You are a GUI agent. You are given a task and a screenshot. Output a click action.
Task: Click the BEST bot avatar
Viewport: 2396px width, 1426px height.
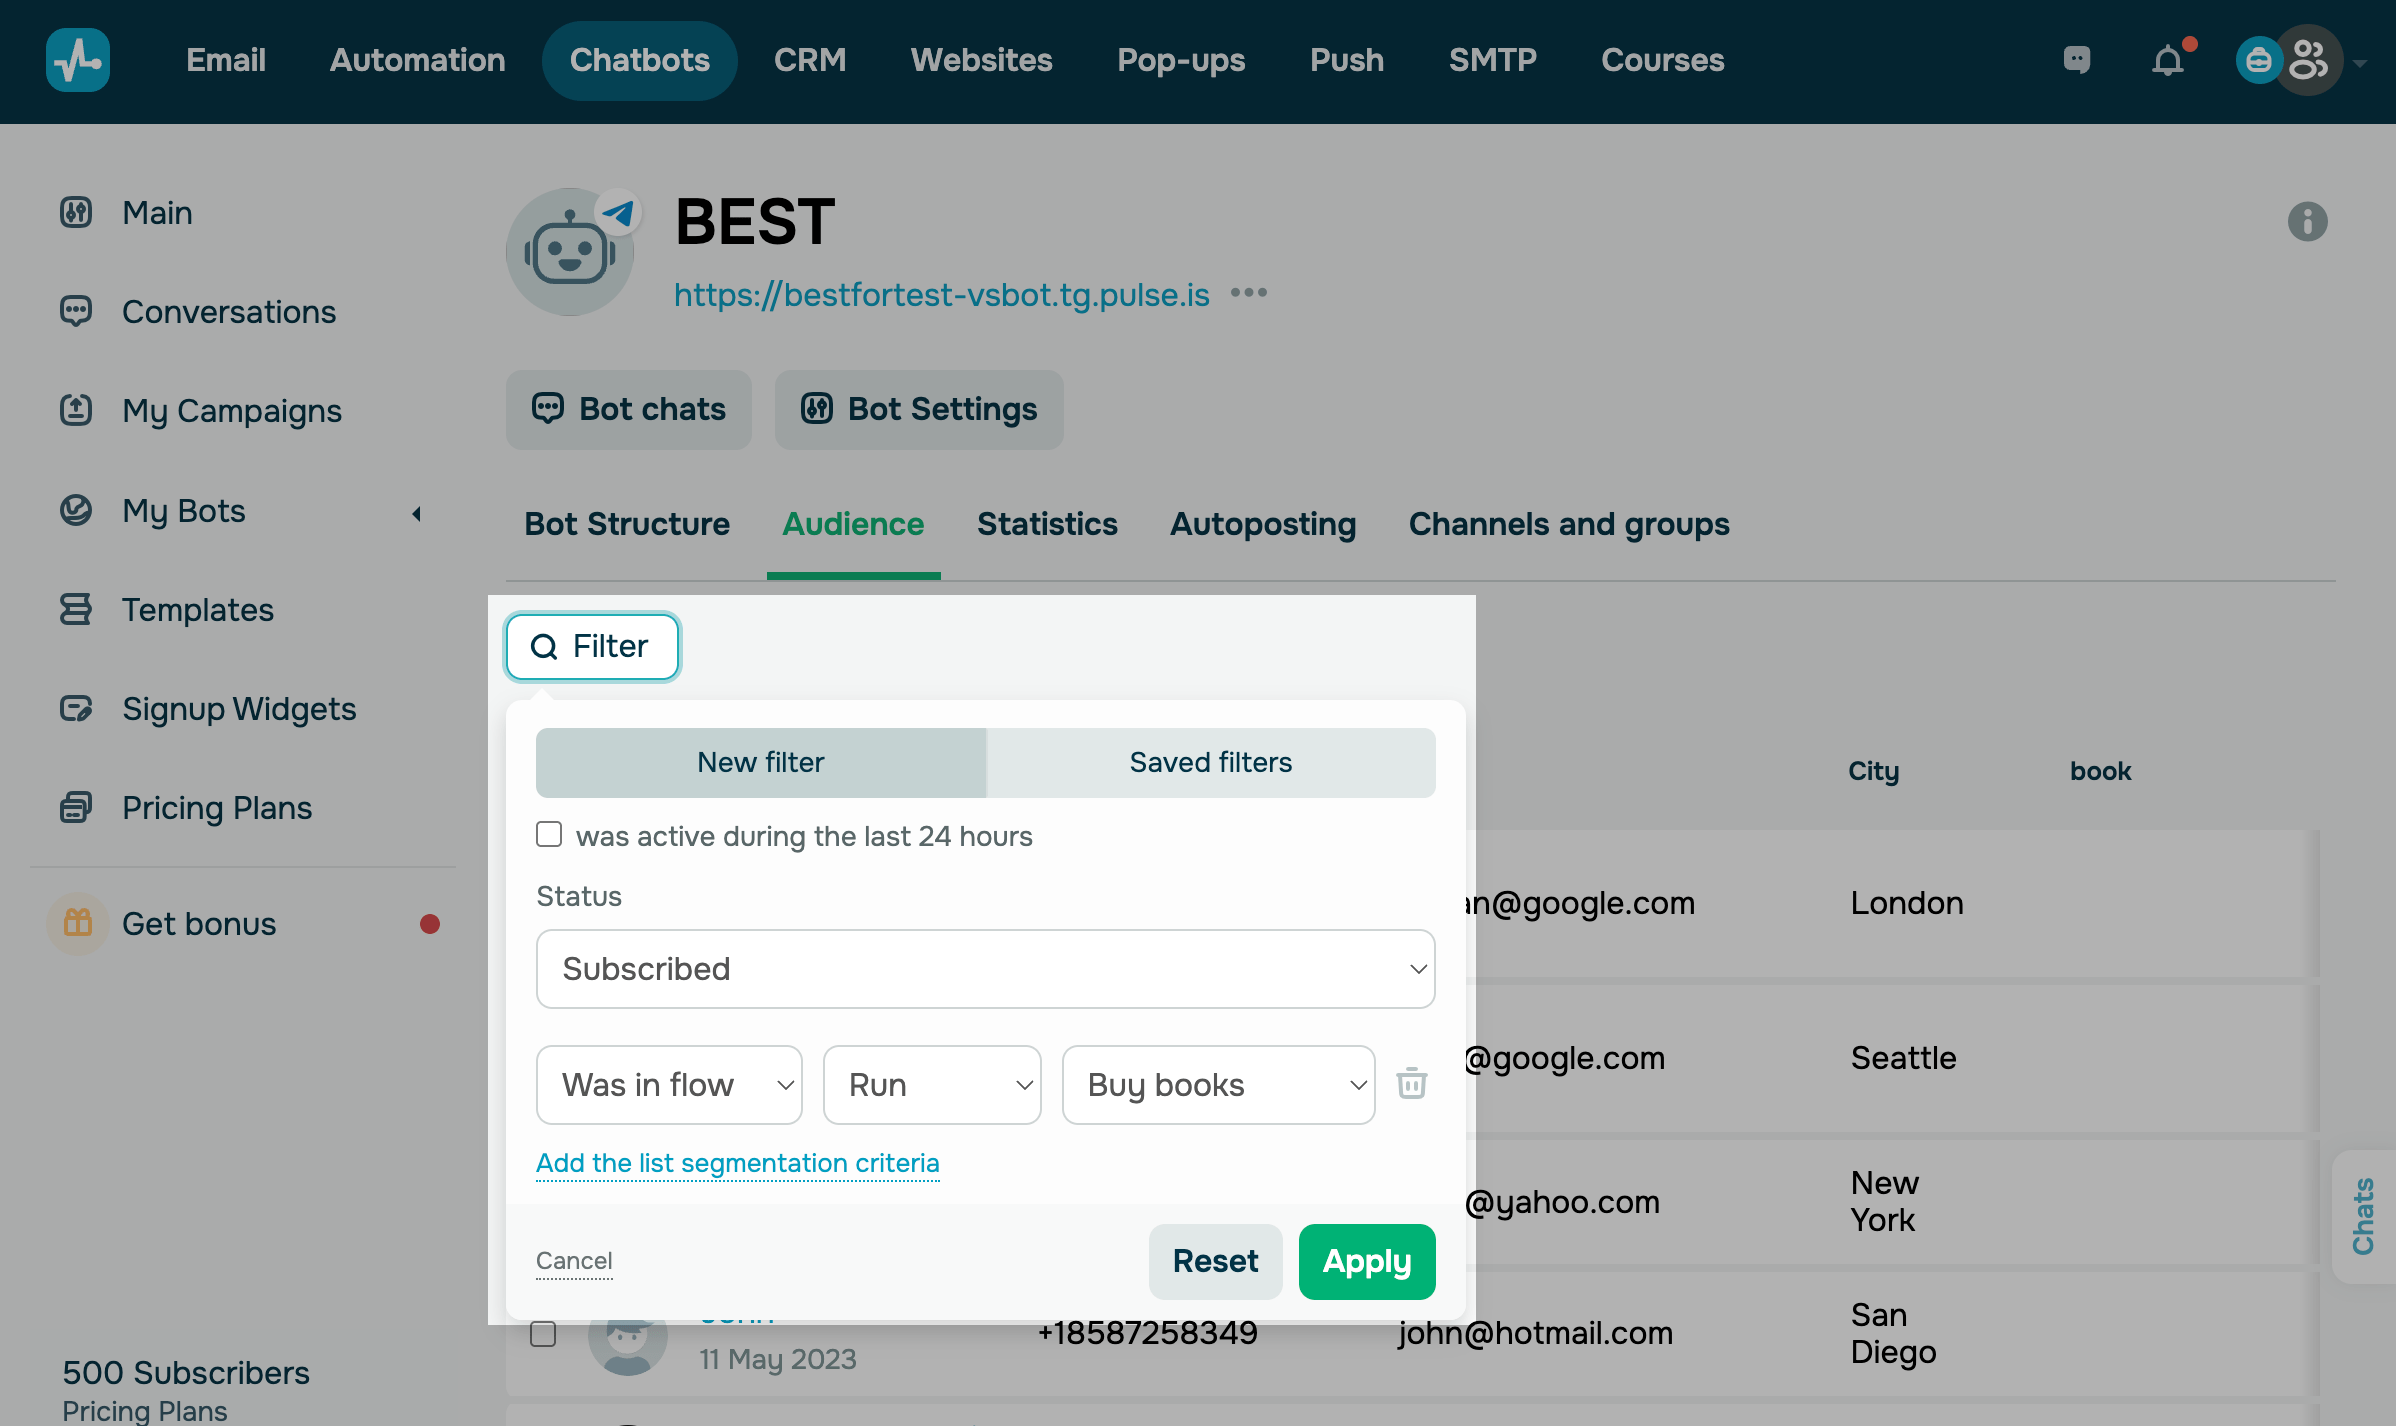(571, 252)
